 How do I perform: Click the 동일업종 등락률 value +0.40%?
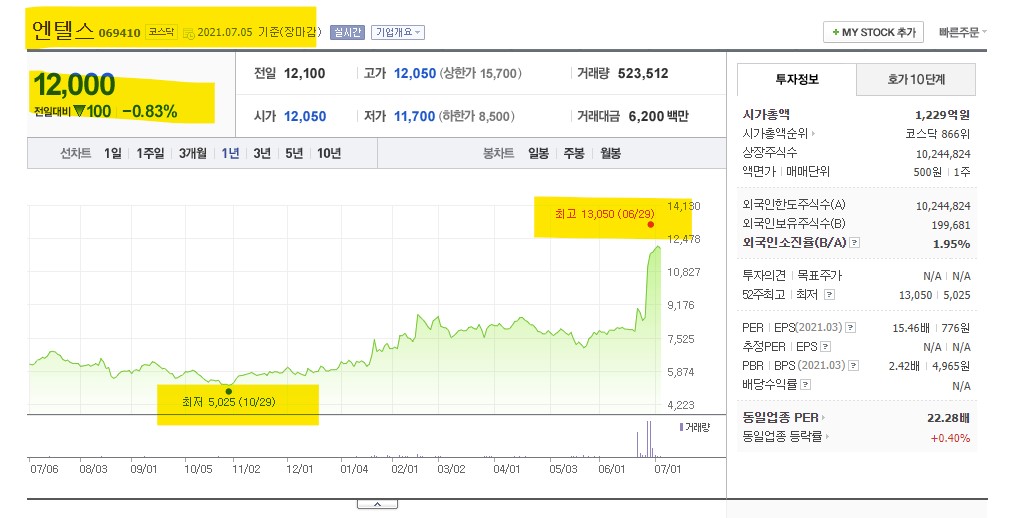coord(950,438)
